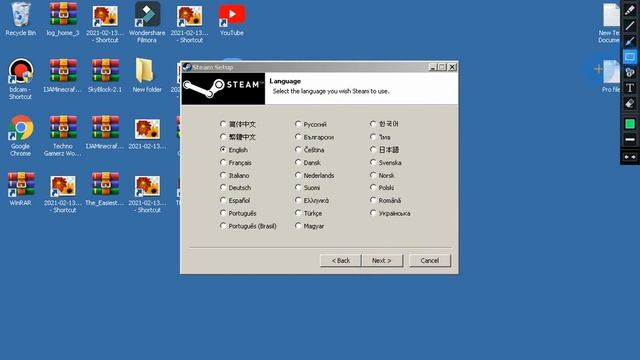Select the arrow drawing tool
640x360 pixels.
tap(630, 41)
